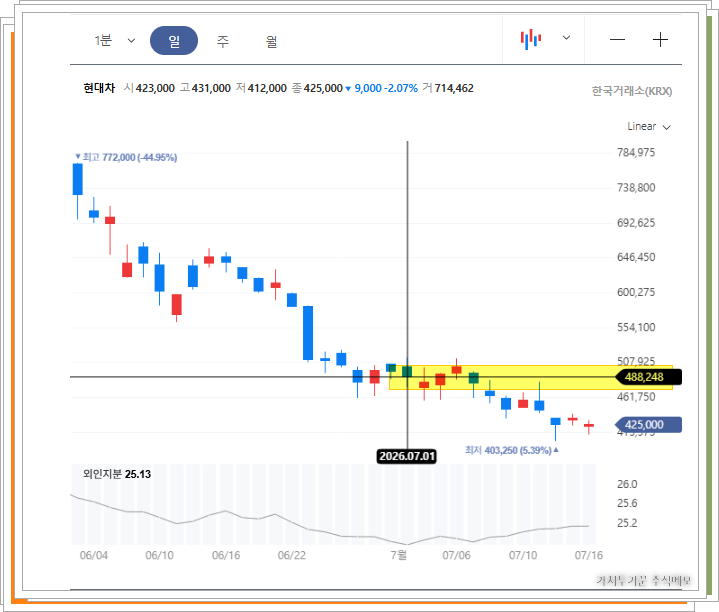
Task: Click the 외인지분 25.13 indicator label
Action: tap(117, 474)
